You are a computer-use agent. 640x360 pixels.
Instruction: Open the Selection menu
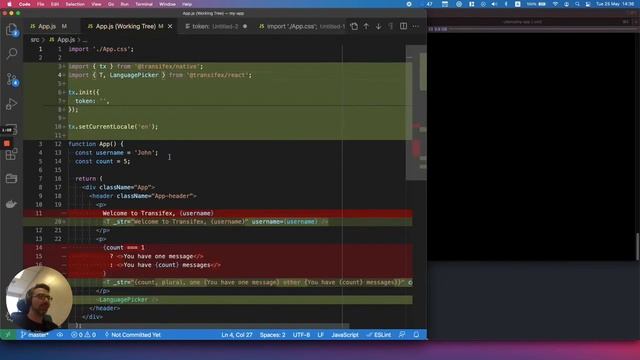[75, 4]
